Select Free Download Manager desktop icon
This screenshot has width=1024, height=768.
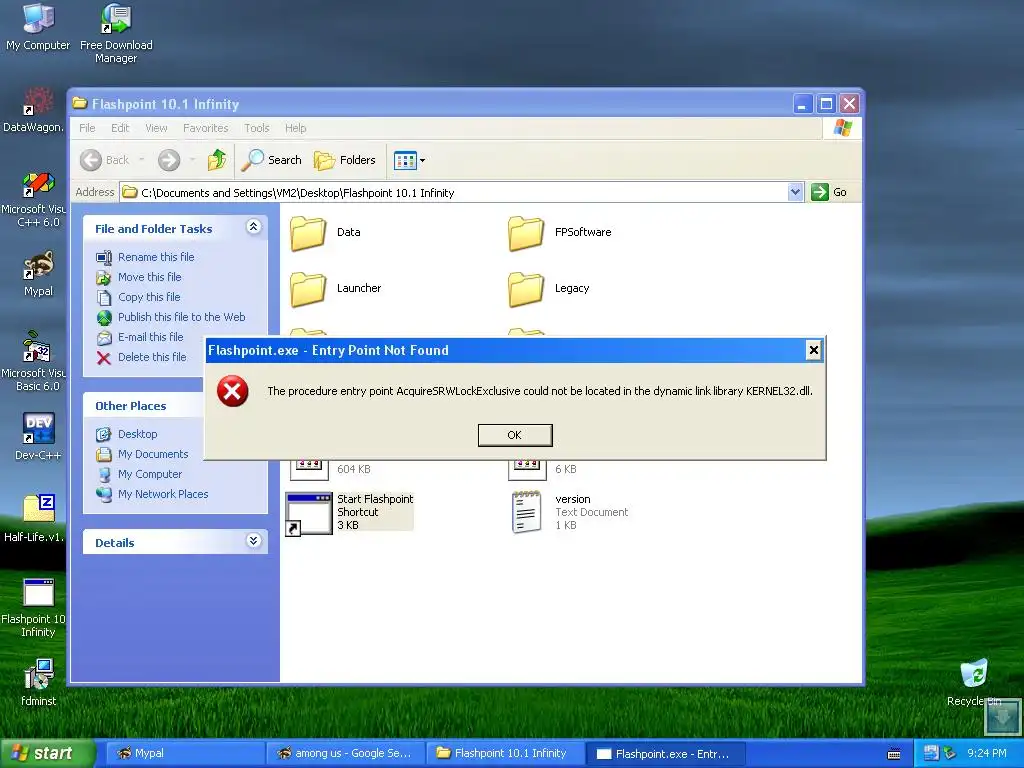coord(116,33)
